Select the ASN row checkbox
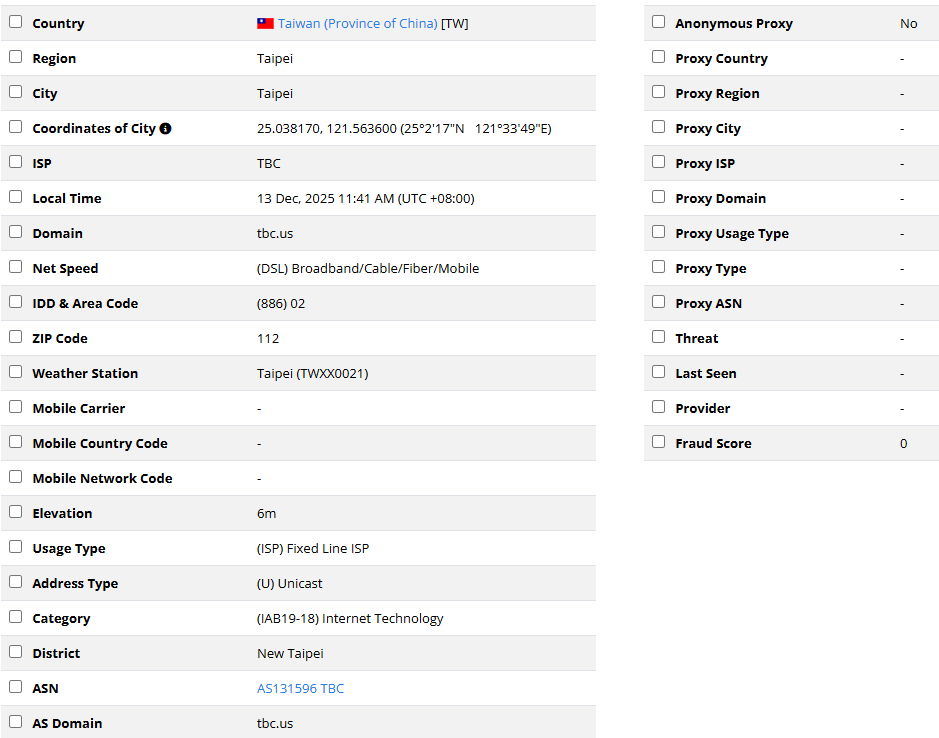 click(x=16, y=687)
